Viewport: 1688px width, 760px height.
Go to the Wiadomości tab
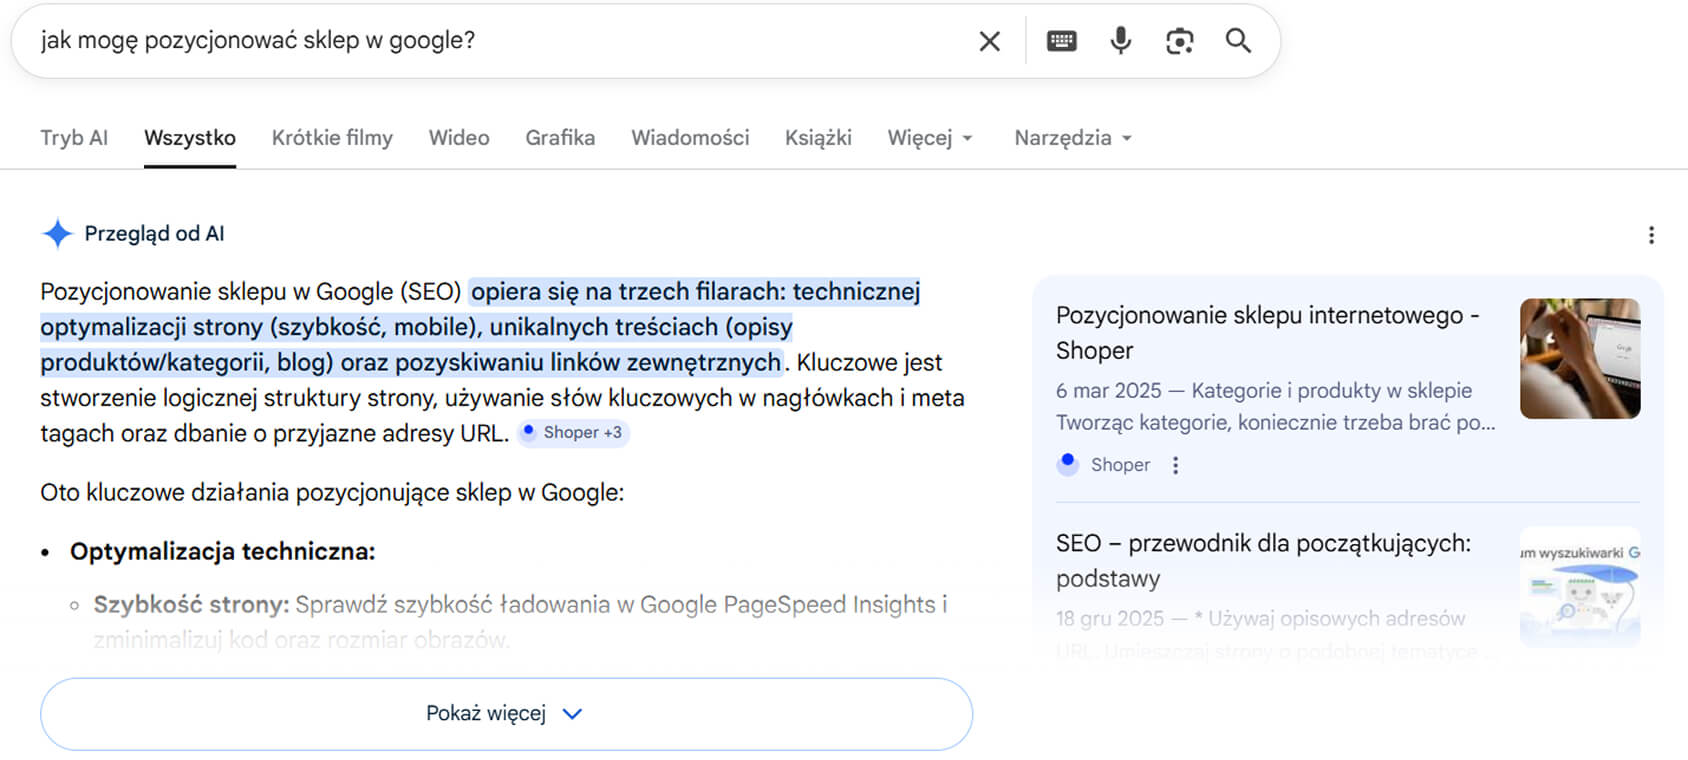[x=690, y=138]
